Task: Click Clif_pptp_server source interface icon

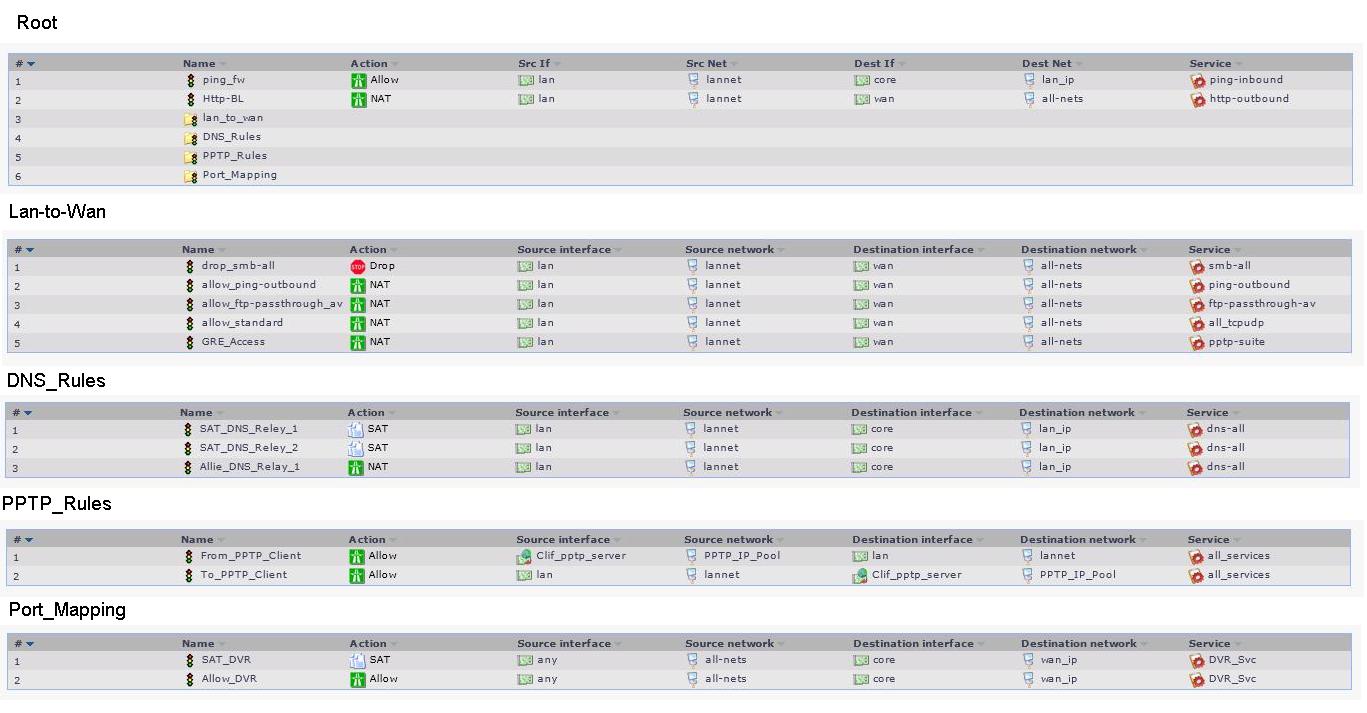Action: [525, 556]
